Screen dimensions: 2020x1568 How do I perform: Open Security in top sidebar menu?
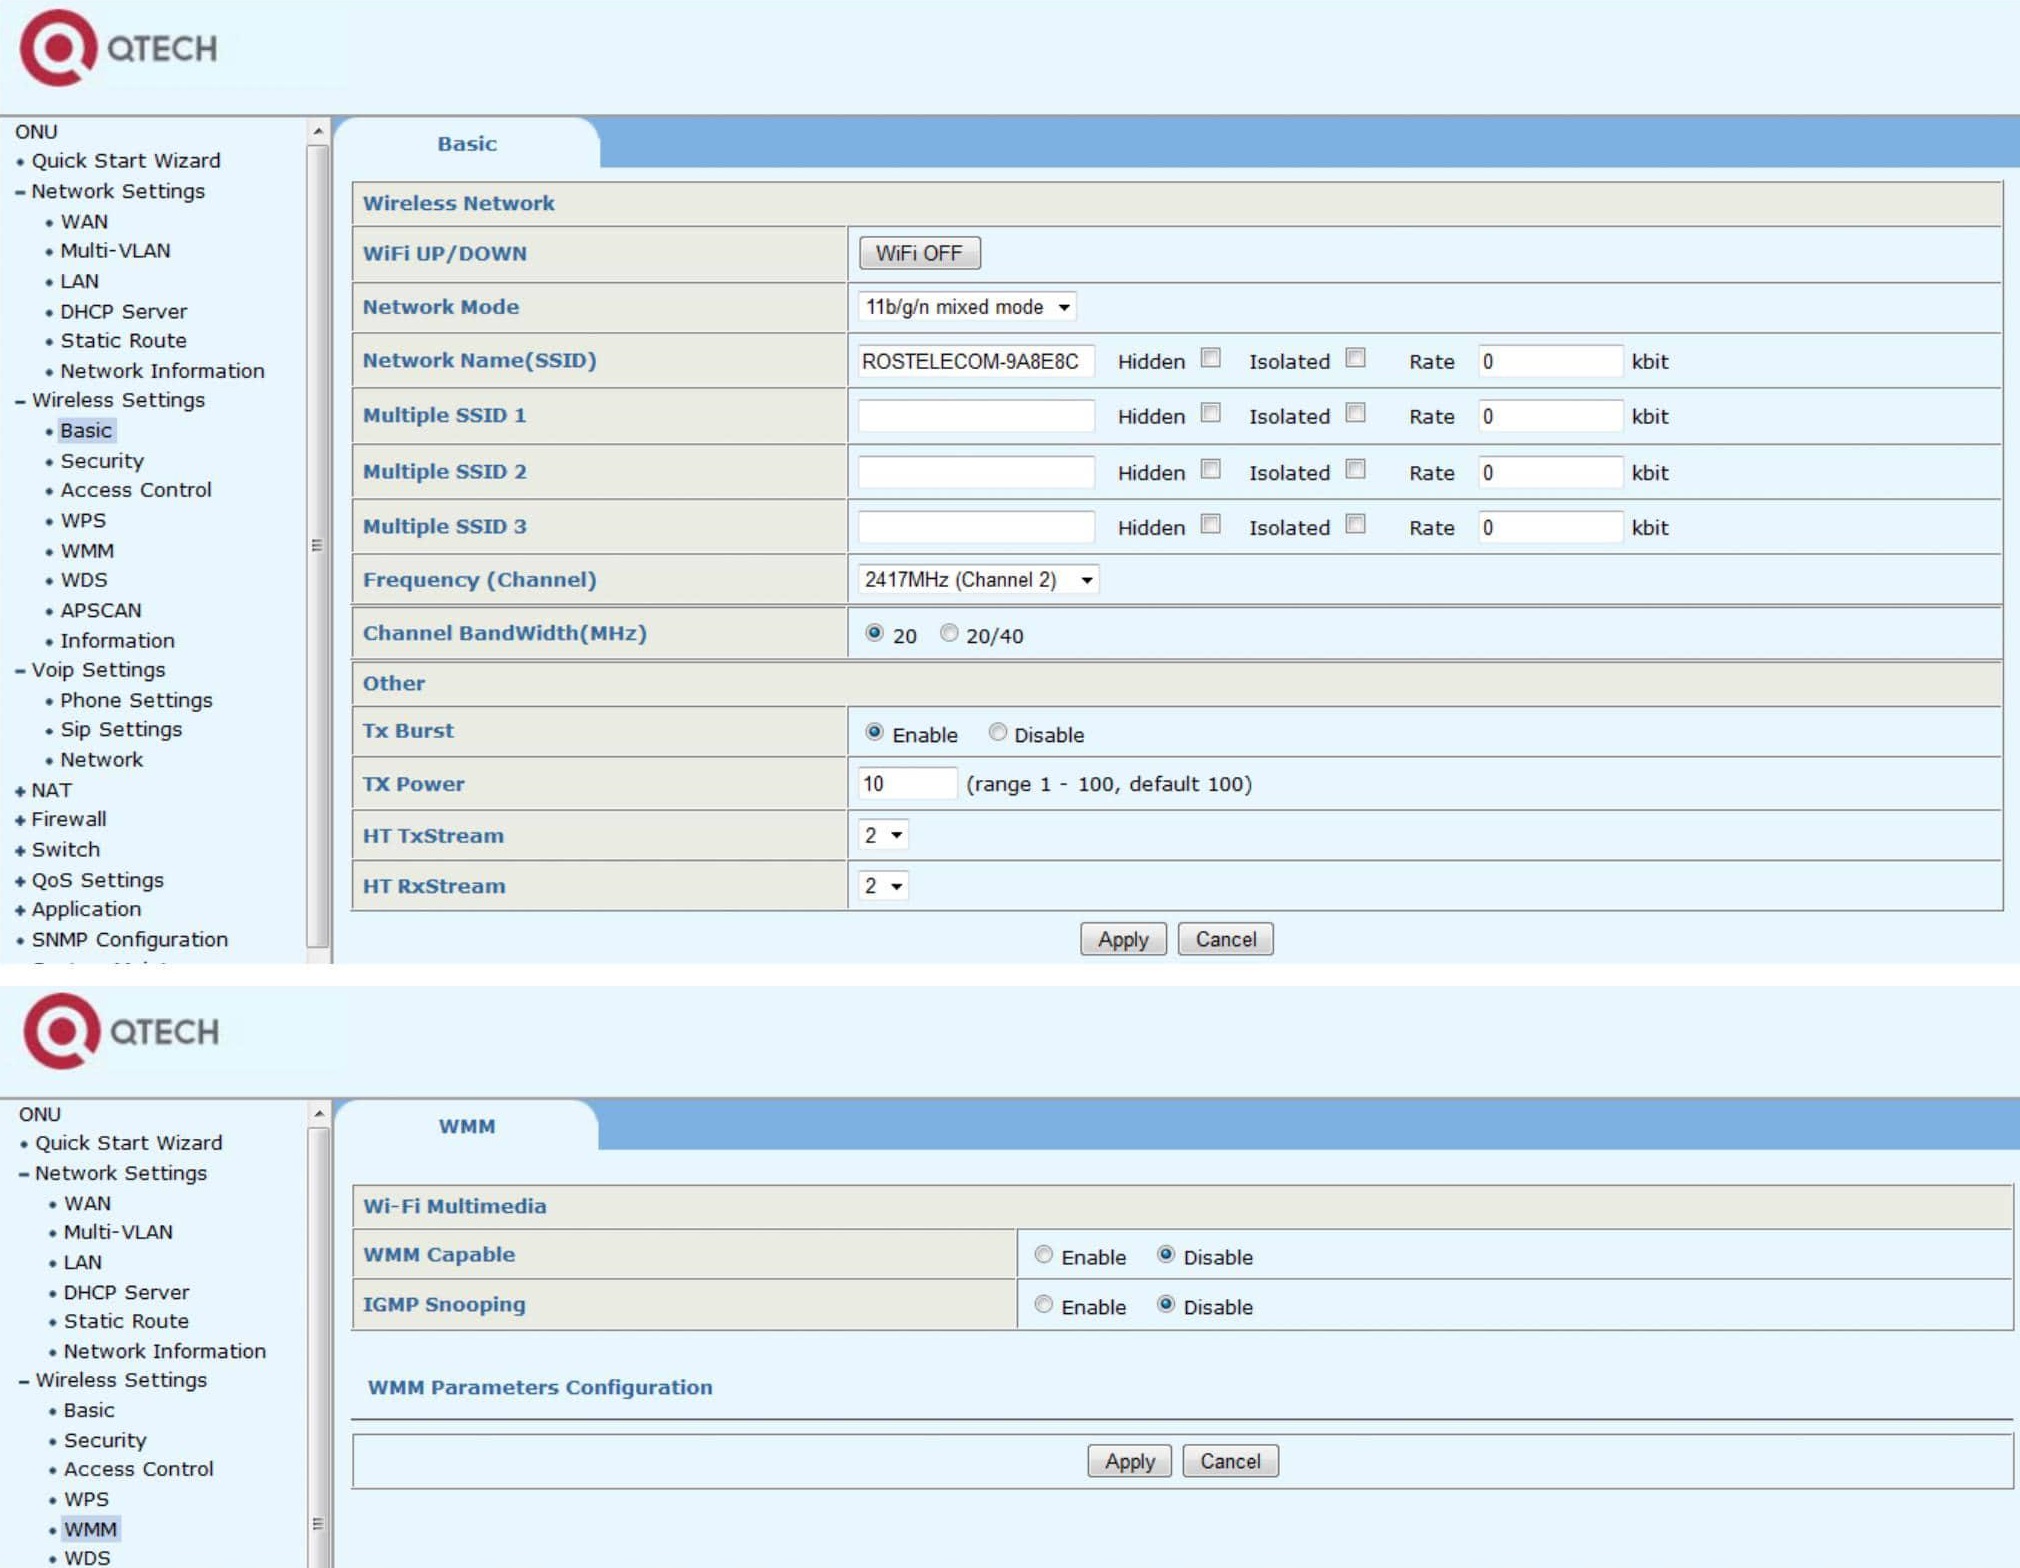click(x=102, y=461)
